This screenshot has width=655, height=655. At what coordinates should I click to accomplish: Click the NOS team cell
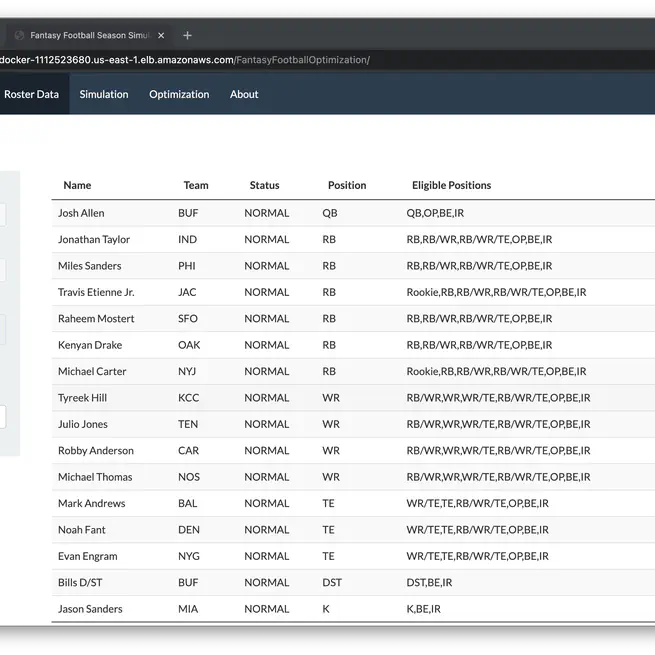(189, 477)
